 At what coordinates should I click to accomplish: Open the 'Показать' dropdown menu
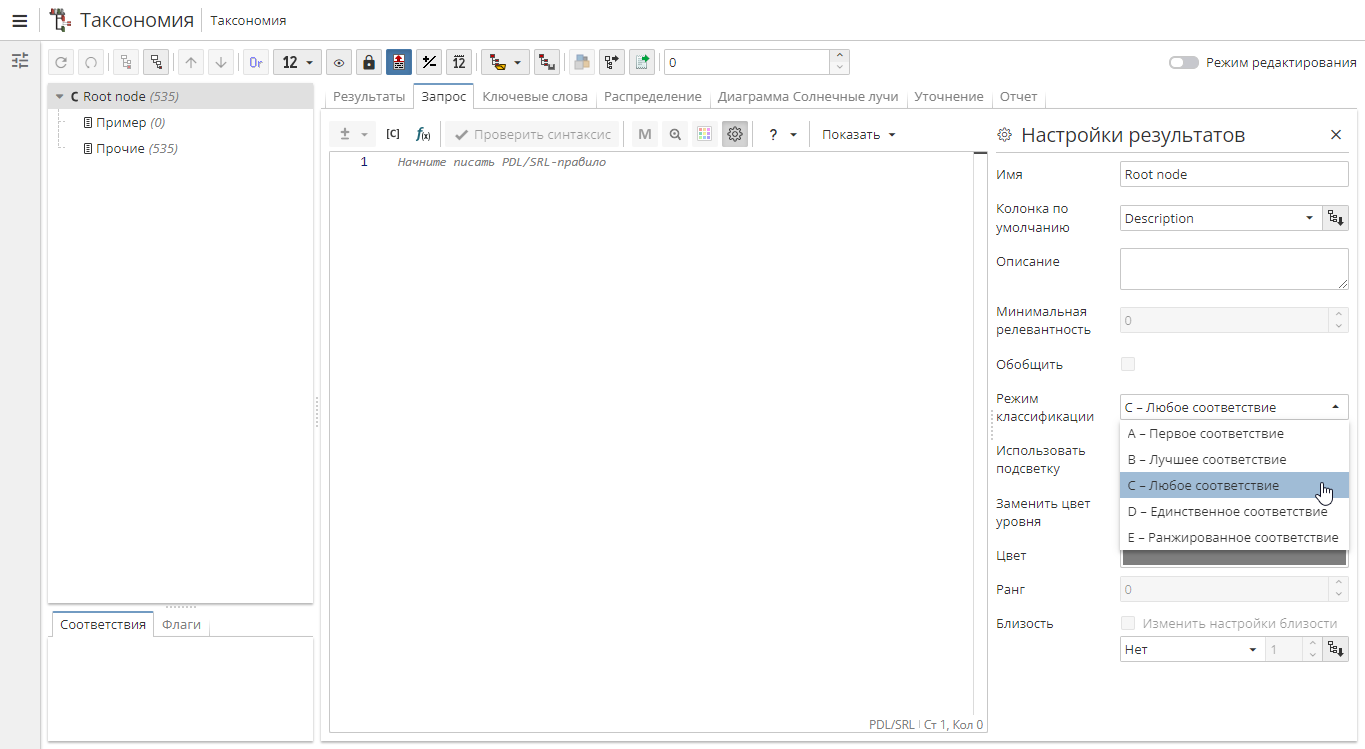click(859, 134)
